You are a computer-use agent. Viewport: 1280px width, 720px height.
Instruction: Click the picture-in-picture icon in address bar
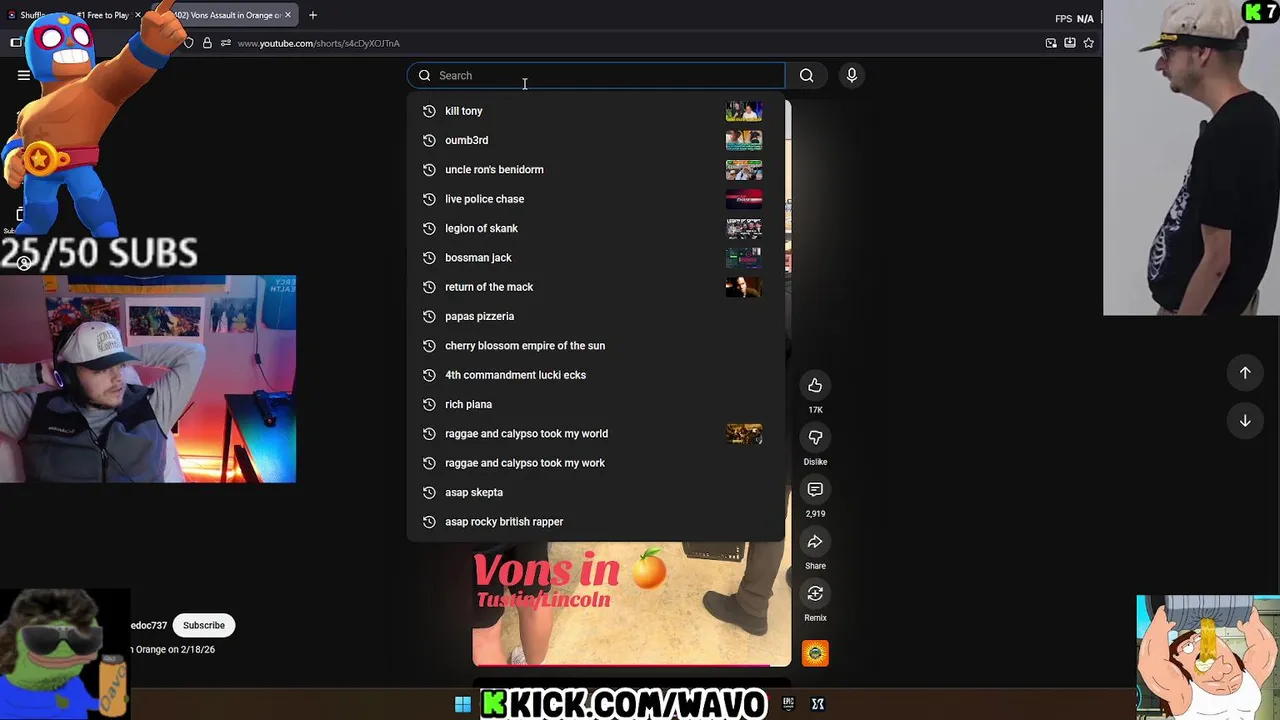(x=1051, y=43)
